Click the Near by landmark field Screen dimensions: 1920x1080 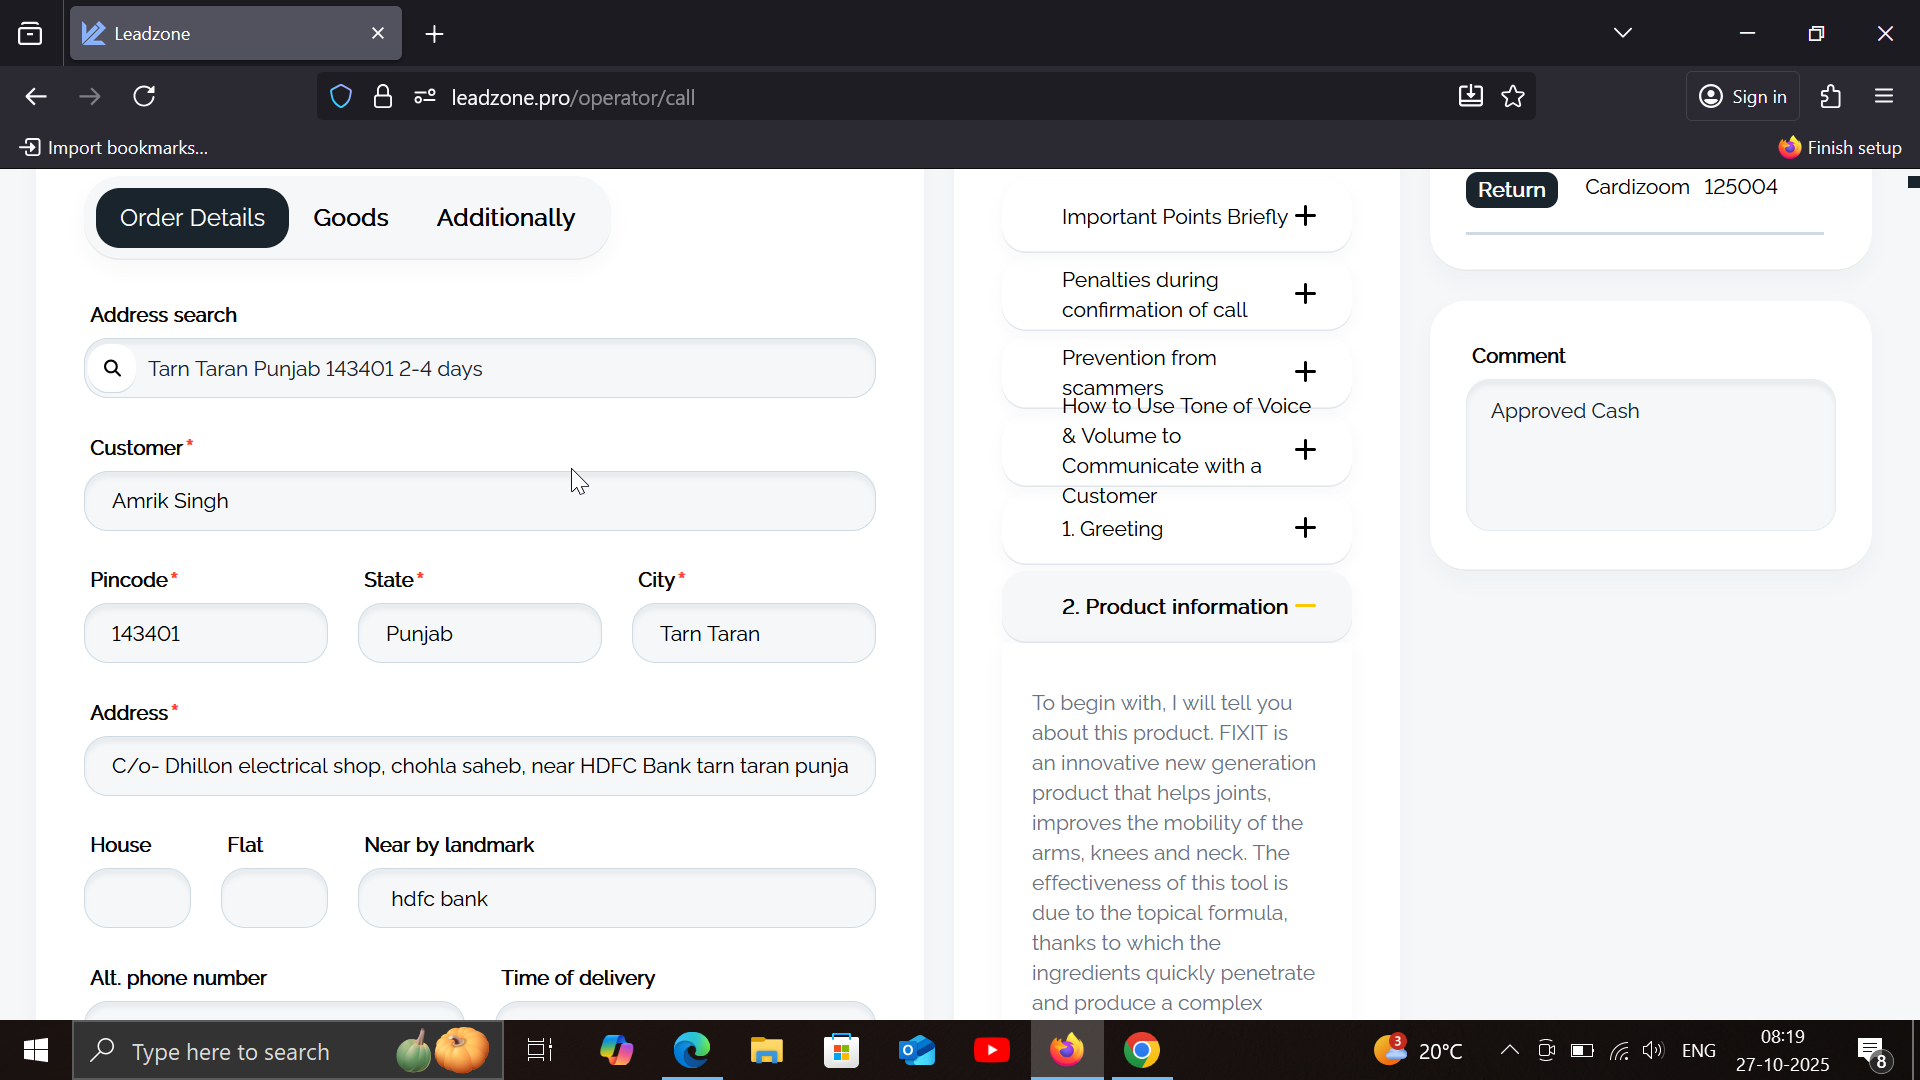tap(616, 898)
